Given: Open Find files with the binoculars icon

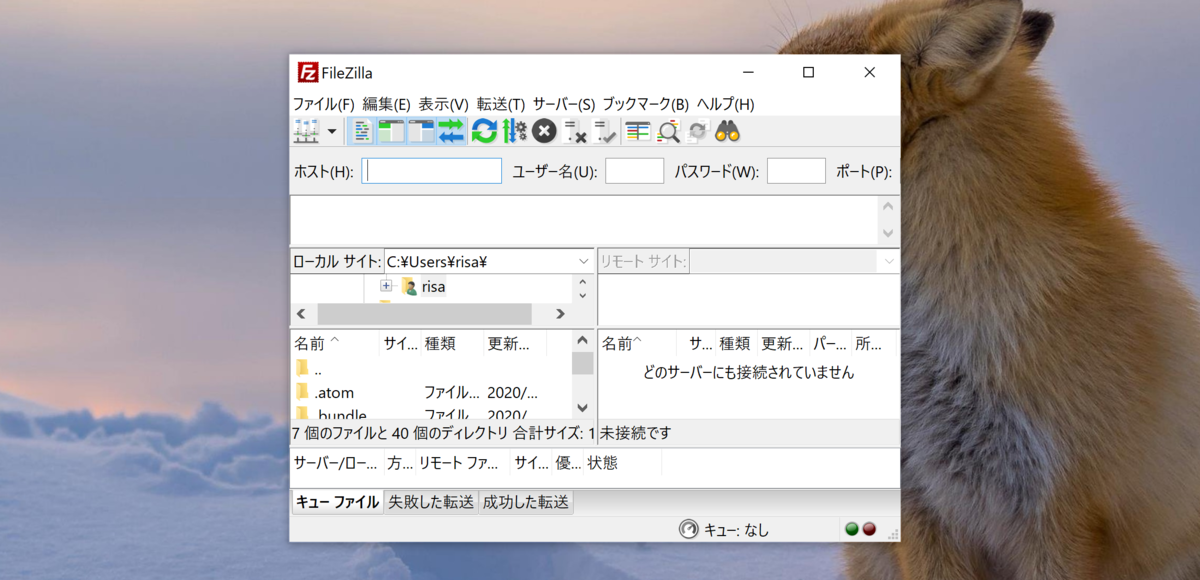Looking at the screenshot, I should click(729, 131).
